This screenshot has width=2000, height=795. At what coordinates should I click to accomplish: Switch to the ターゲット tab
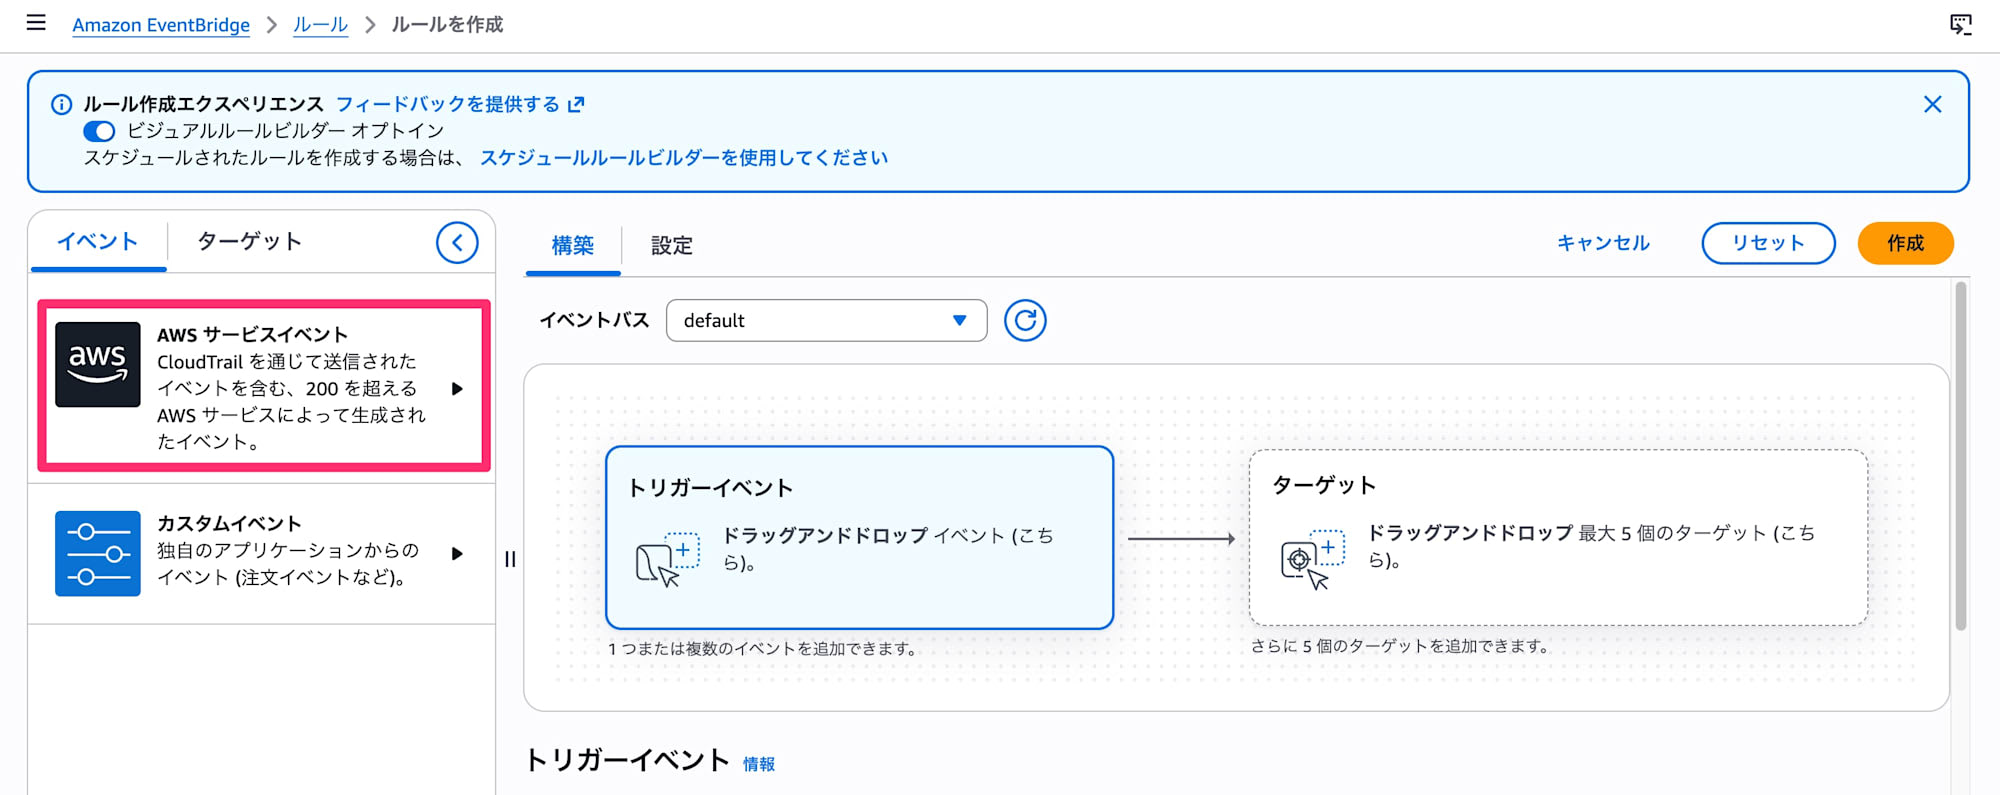tap(249, 242)
